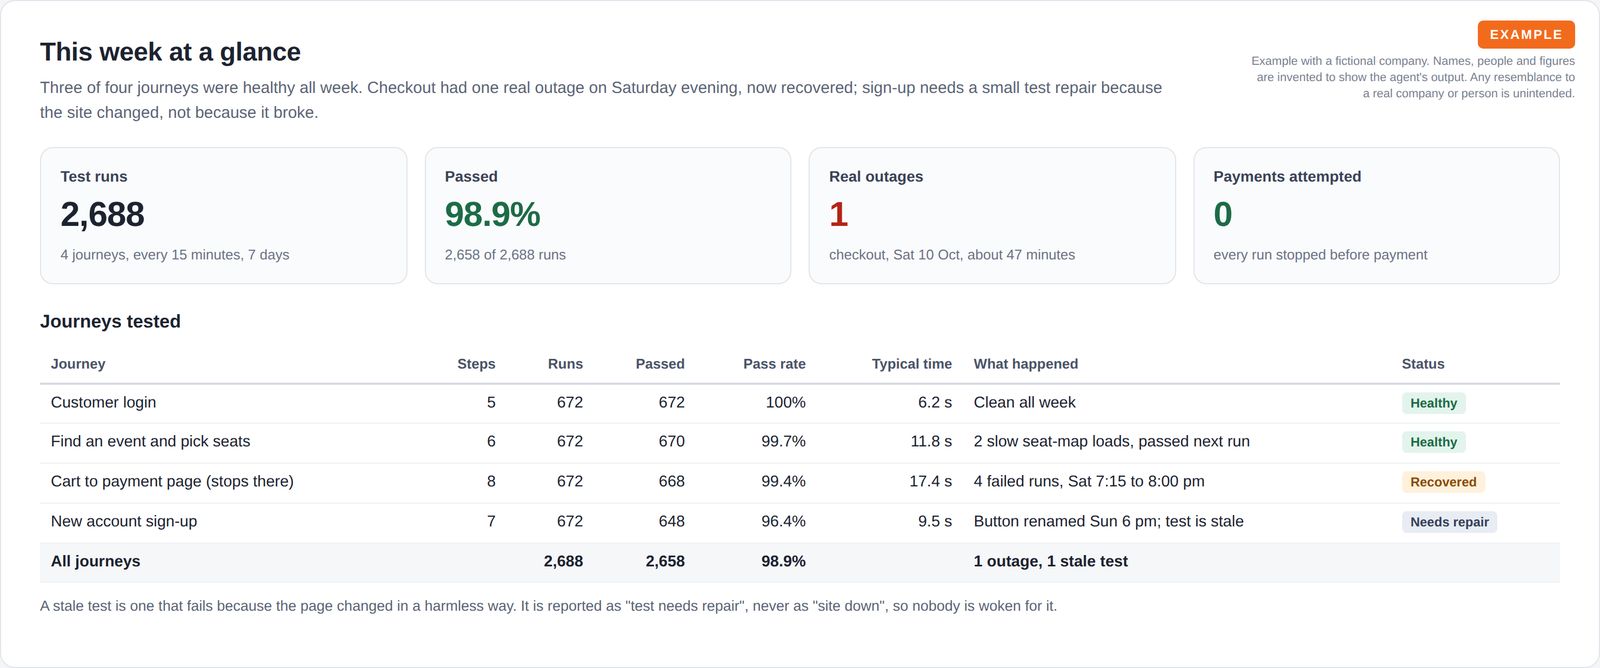
Task: Click the total passed 2,658 table cell
Action: pyautogui.click(x=665, y=562)
